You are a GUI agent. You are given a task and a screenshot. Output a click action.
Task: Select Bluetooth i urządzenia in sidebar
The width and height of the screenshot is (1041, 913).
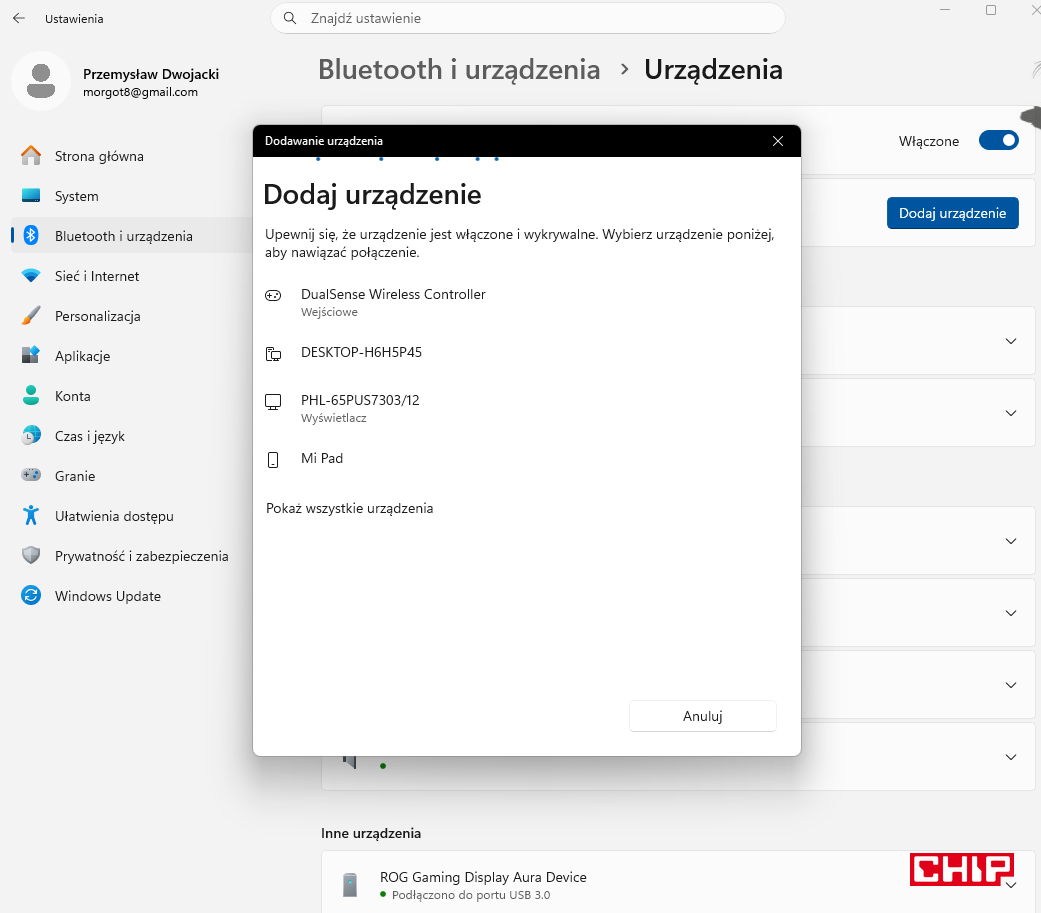tap(131, 236)
